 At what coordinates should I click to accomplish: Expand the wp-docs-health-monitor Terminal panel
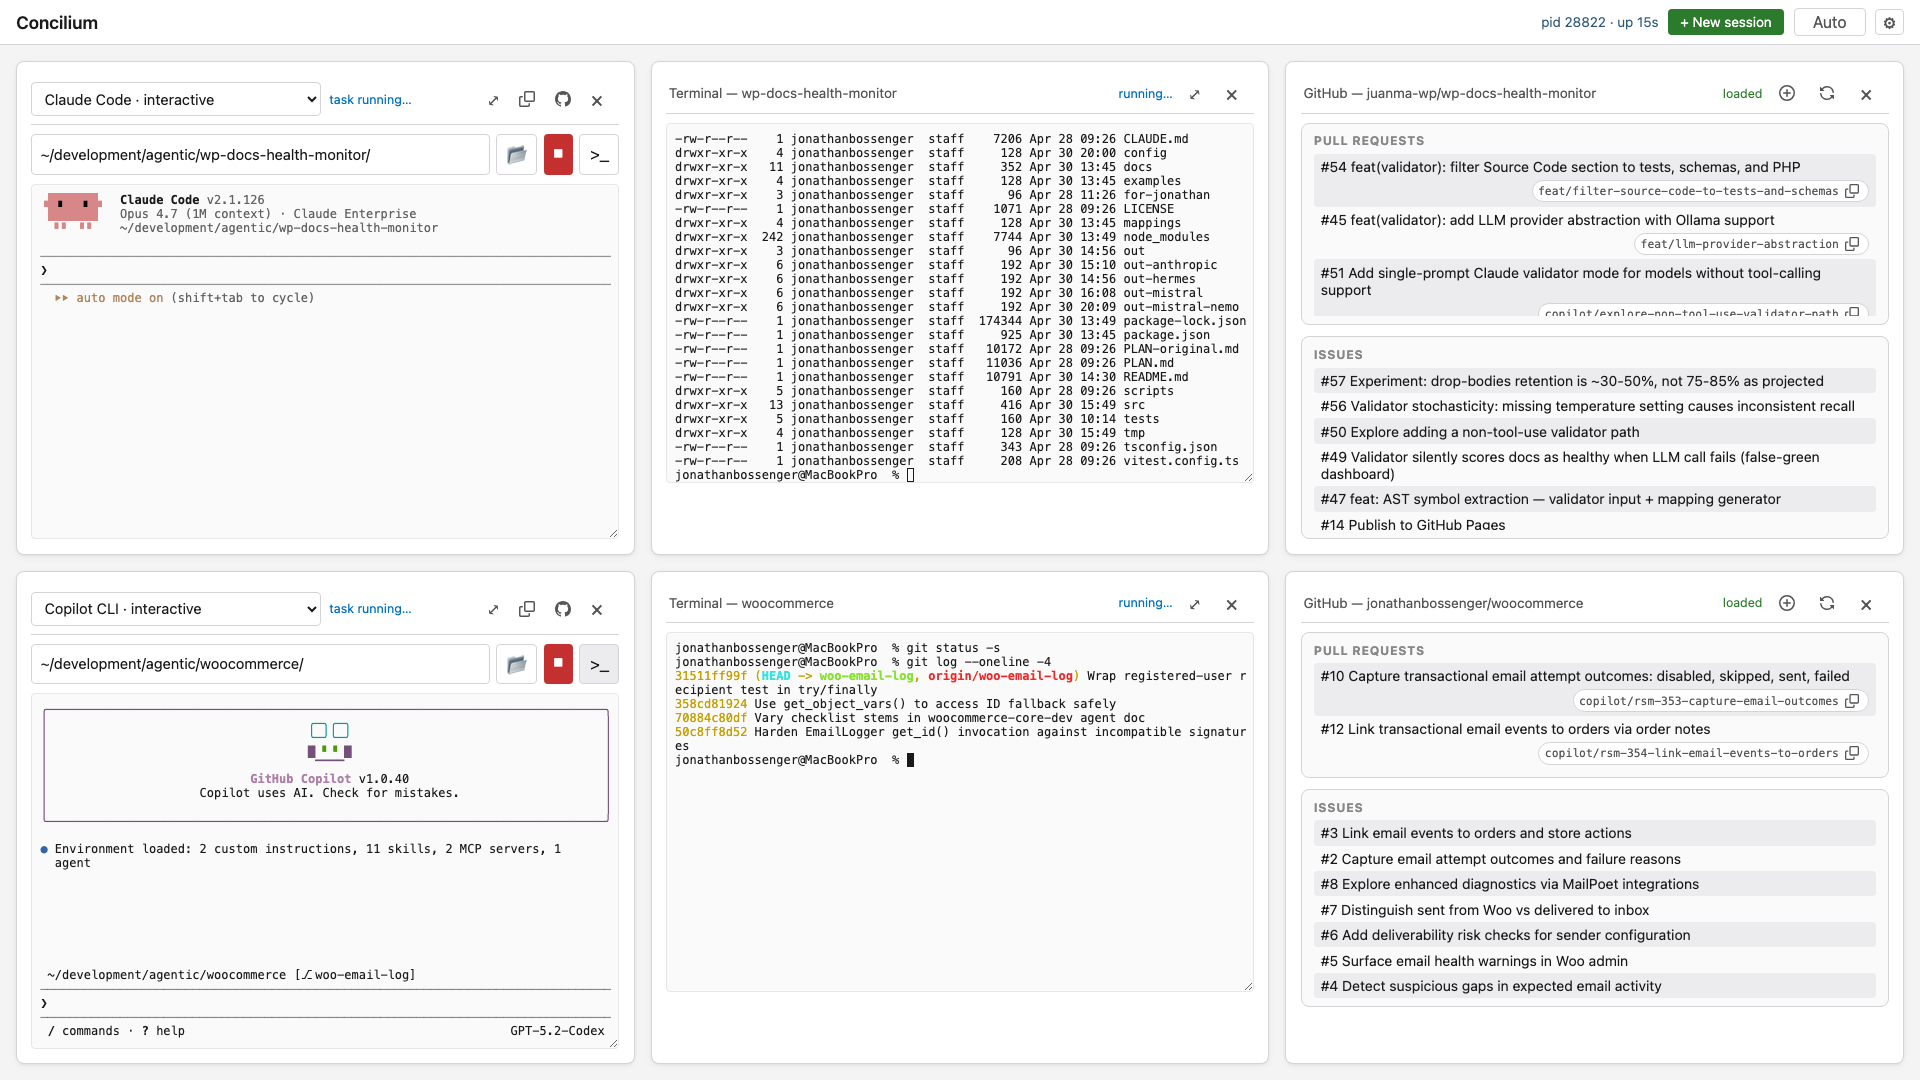pos(1194,94)
